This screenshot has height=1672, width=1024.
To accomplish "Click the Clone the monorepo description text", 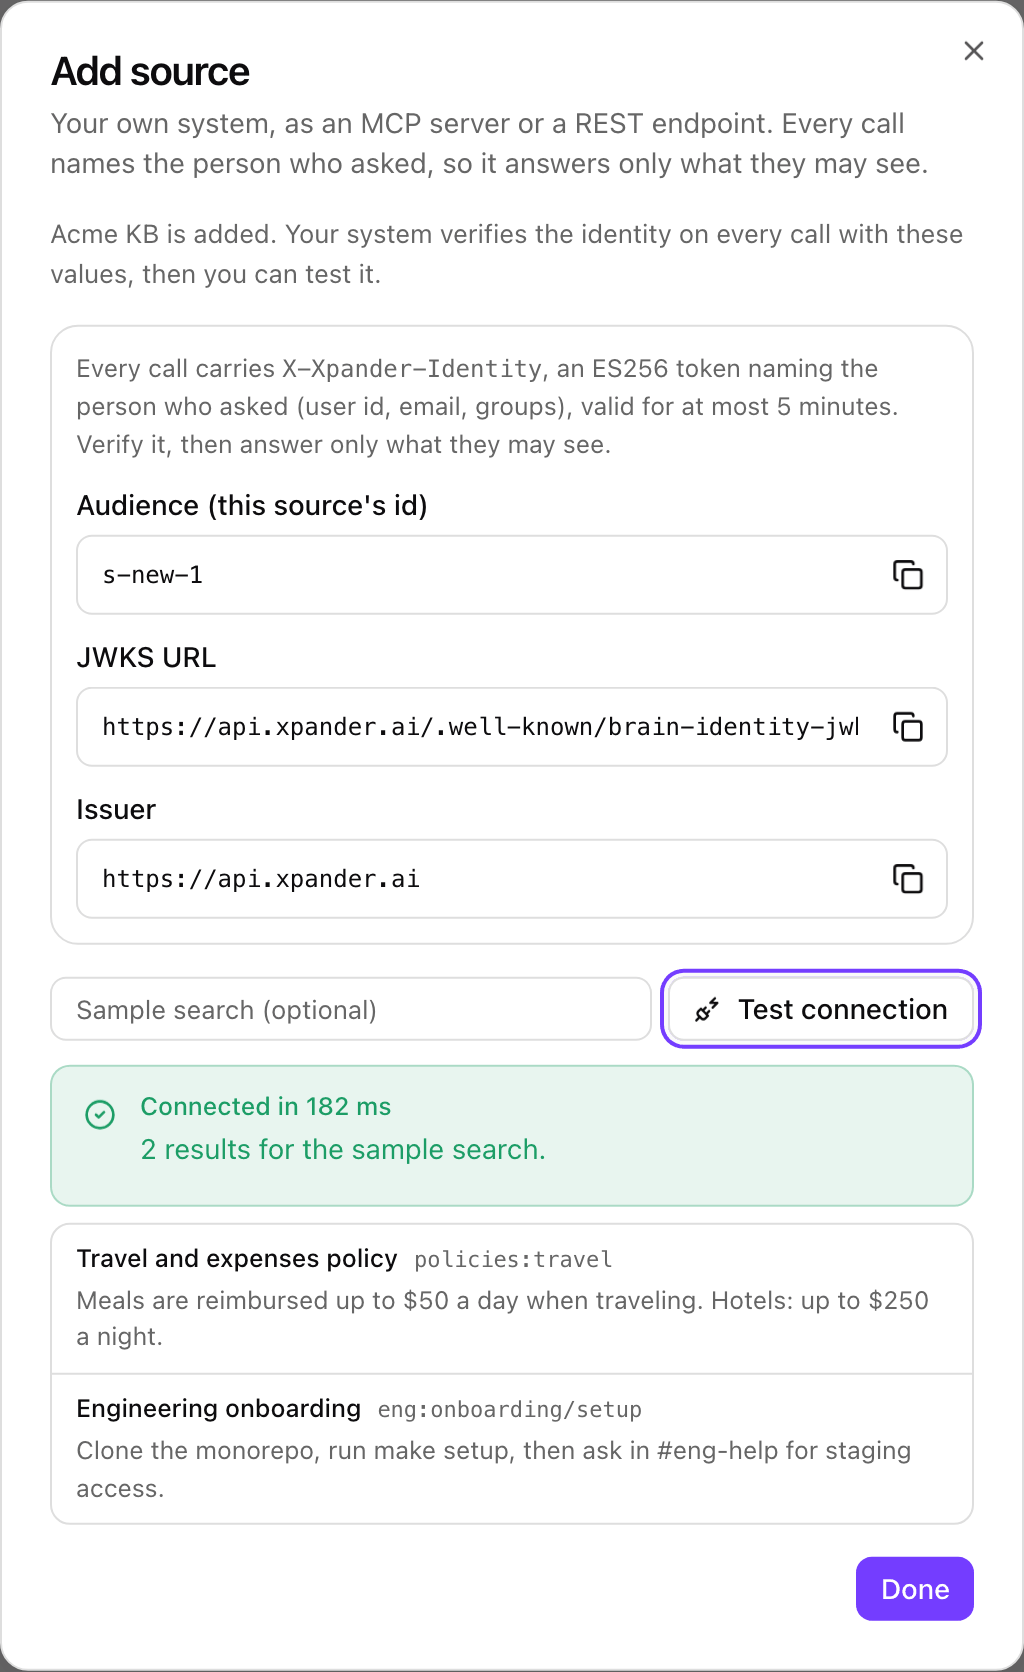I will 494,1469.
